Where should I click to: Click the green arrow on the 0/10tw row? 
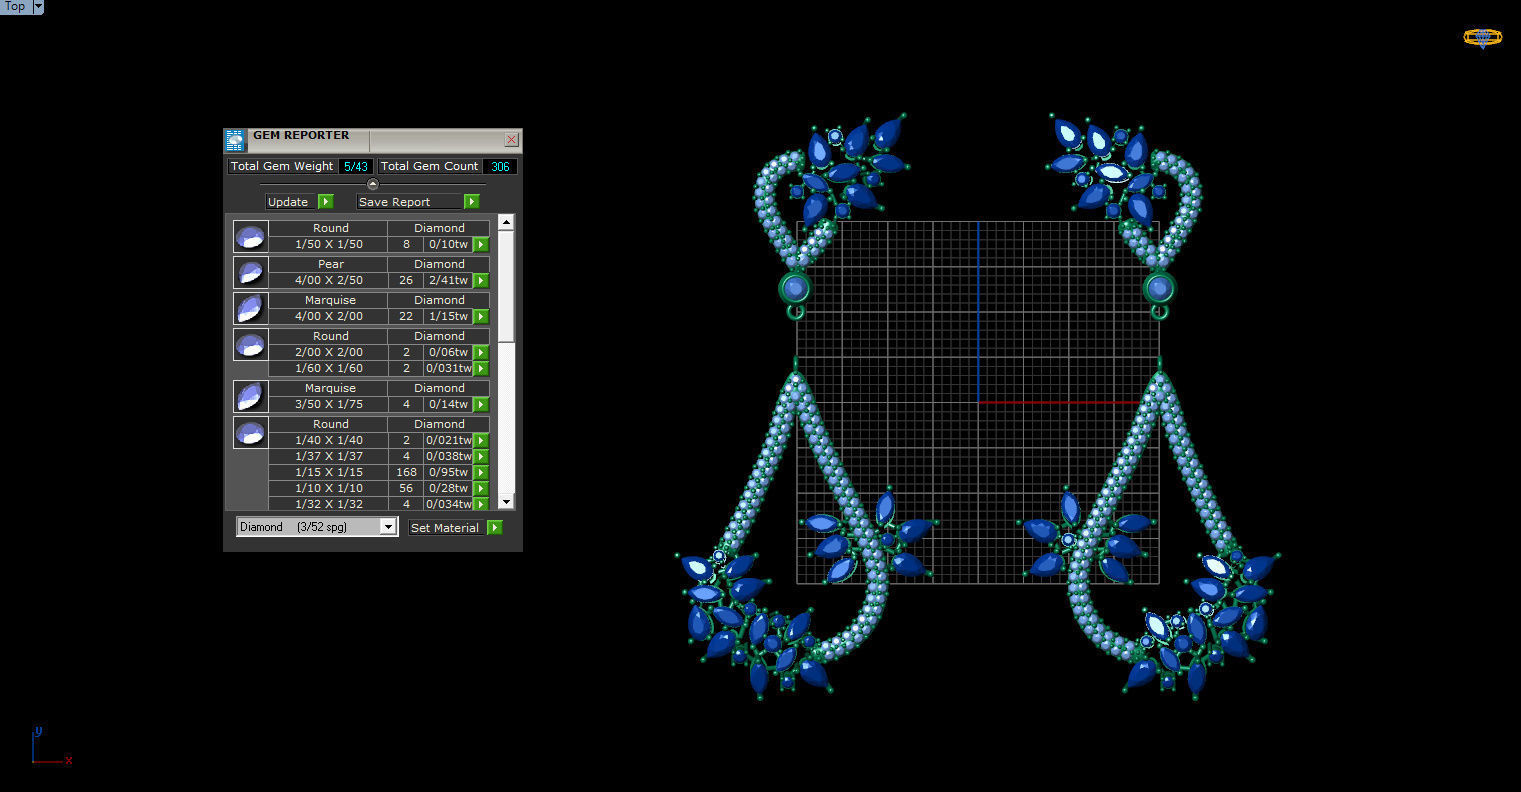tap(481, 244)
